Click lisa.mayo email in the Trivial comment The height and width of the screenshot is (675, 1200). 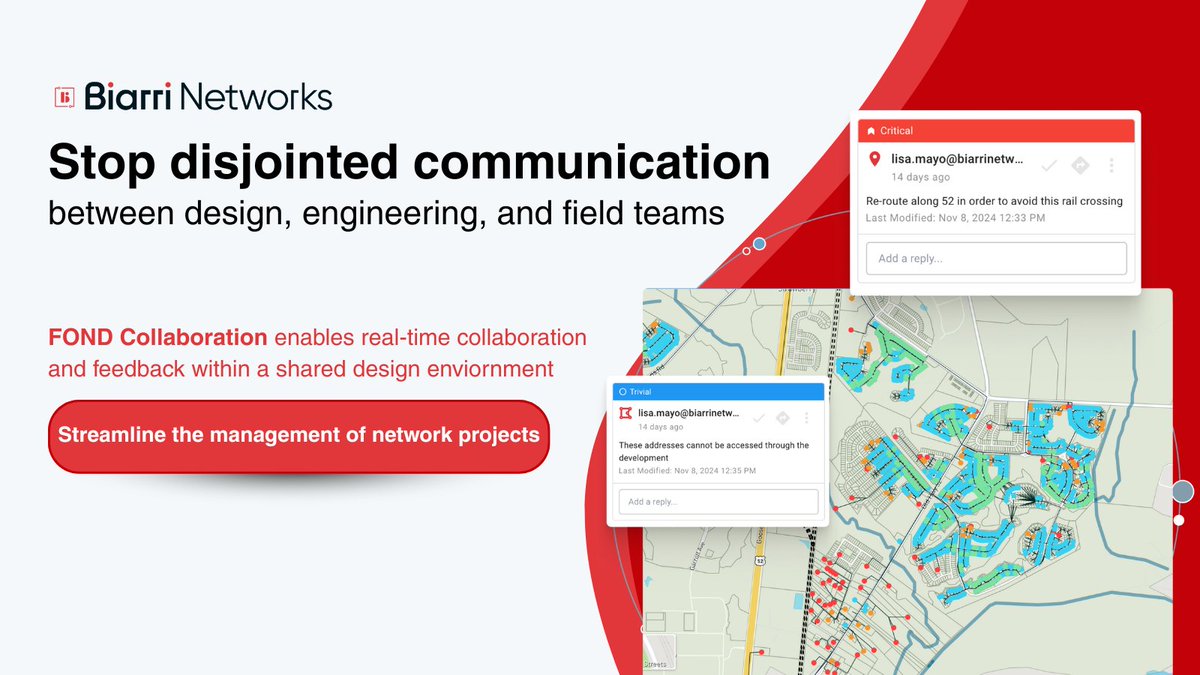689,413
